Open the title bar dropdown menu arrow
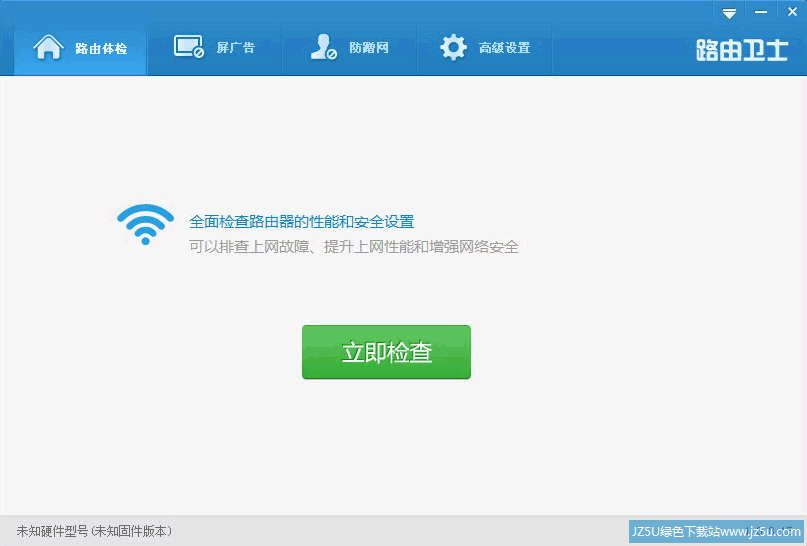The width and height of the screenshot is (807, 546). pos(729,12)
